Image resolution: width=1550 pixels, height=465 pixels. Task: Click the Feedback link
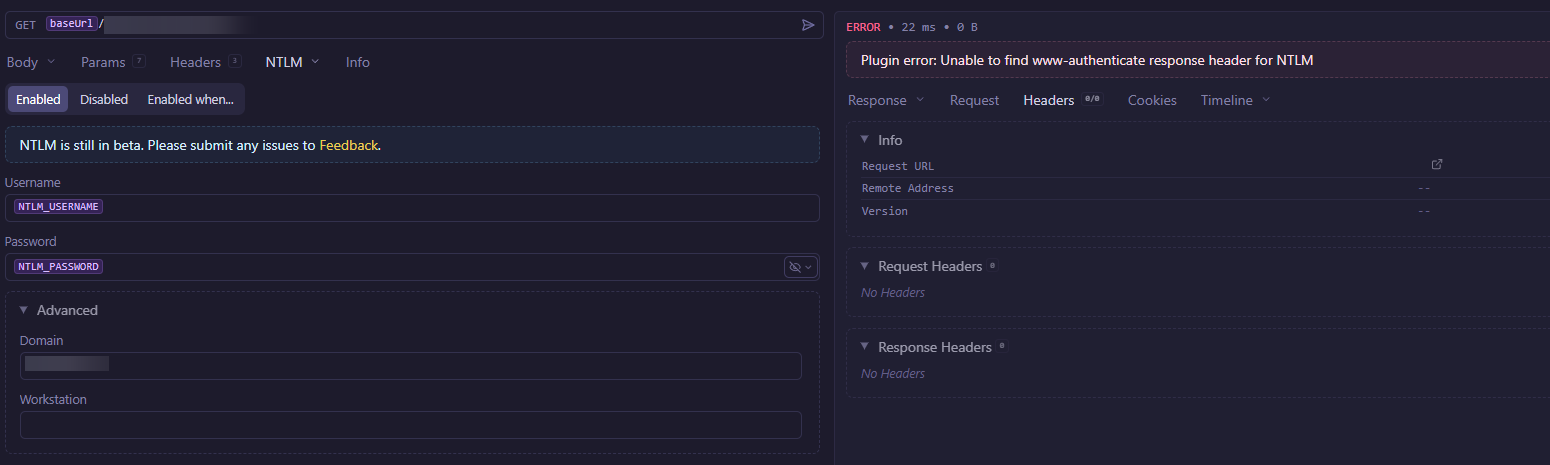(348, 145)
